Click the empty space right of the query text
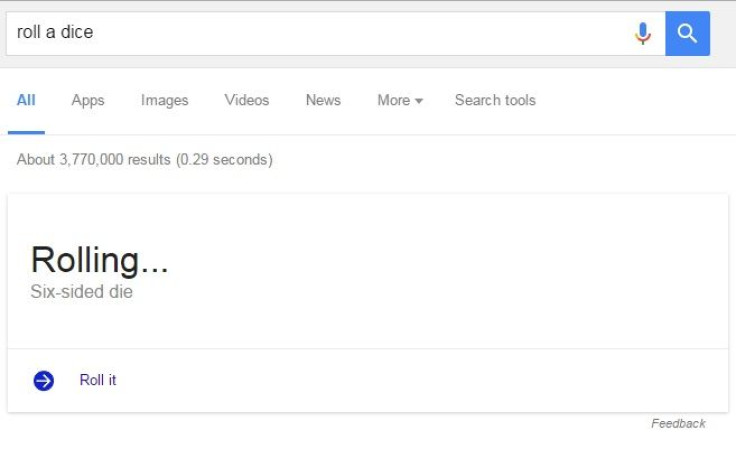Screen dimensions: 736x449 361,33
